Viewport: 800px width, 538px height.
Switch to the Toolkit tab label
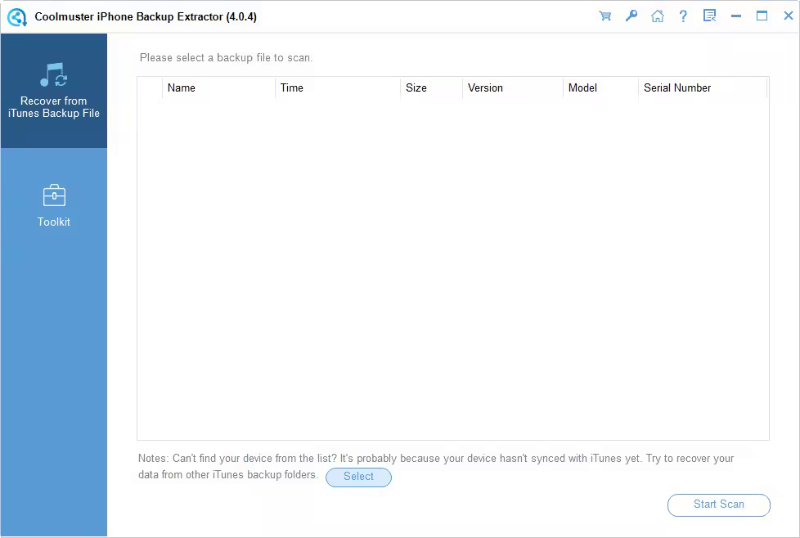54,222
